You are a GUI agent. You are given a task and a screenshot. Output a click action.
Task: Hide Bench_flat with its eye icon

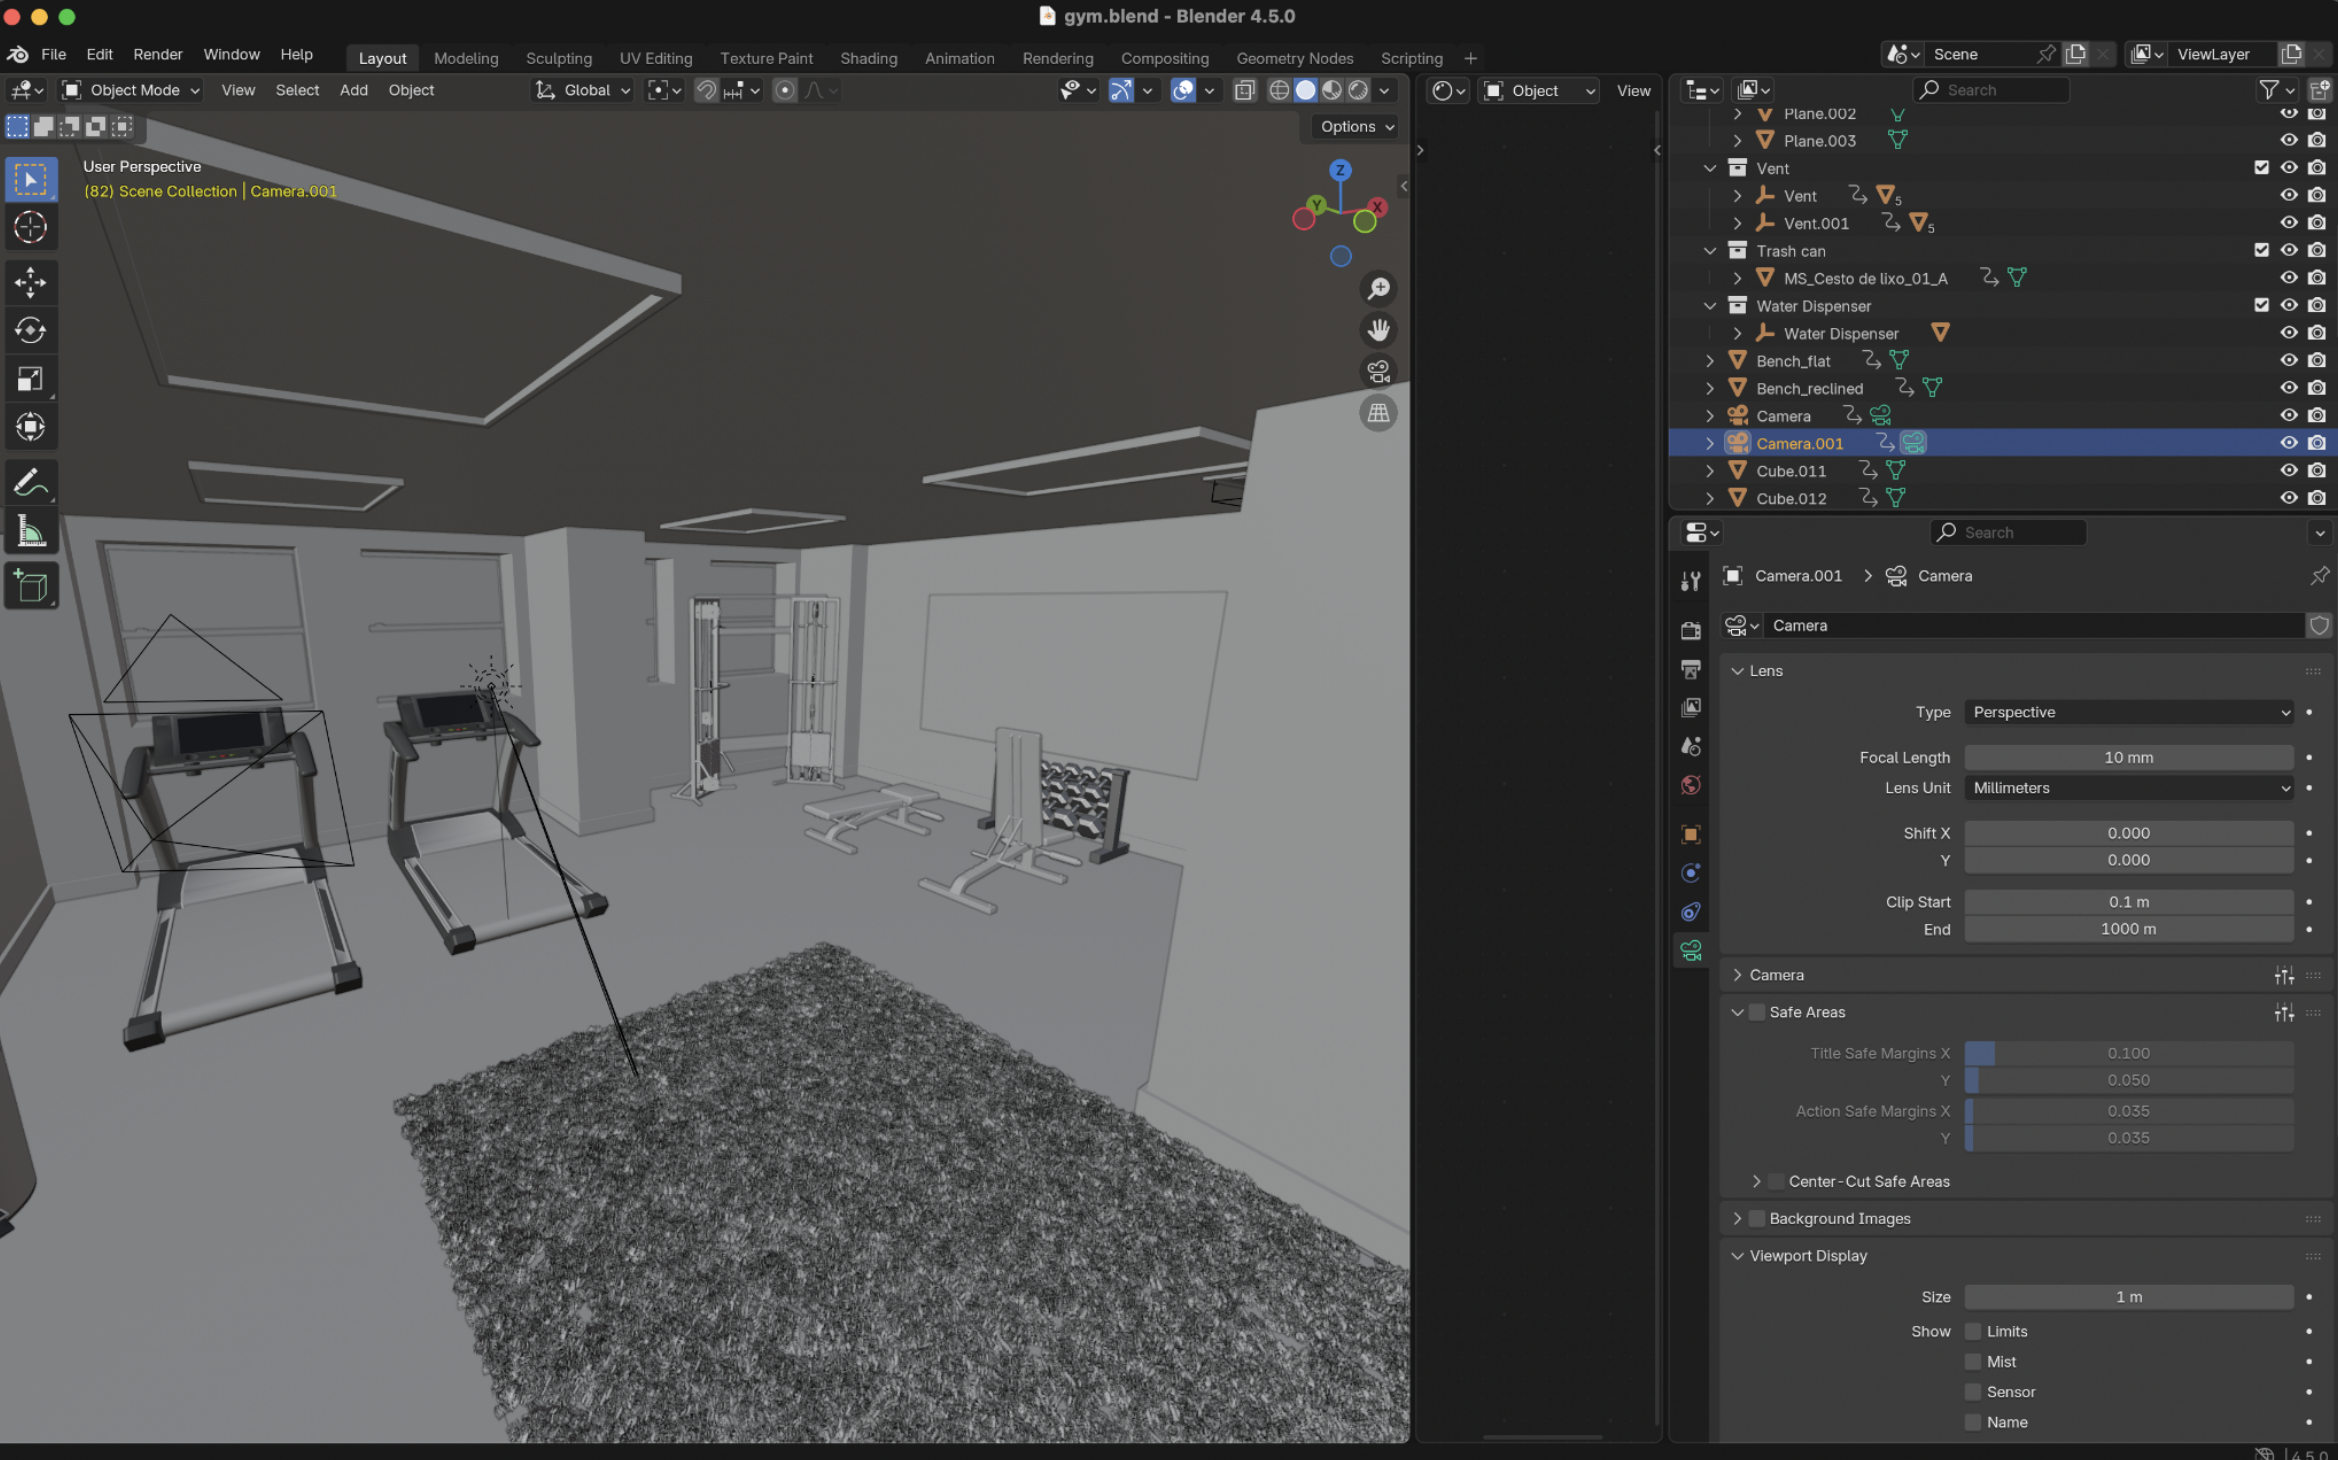click(2288, 360)
